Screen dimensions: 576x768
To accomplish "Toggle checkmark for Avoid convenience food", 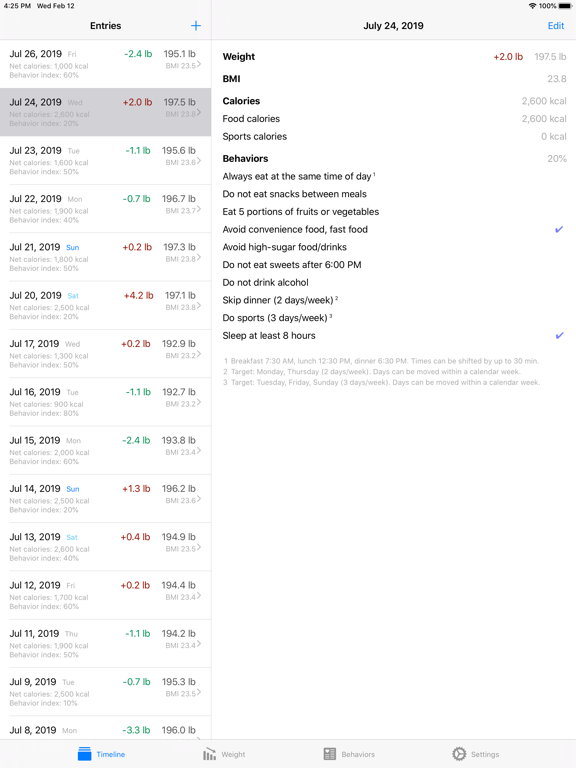I will click(559, 229).
